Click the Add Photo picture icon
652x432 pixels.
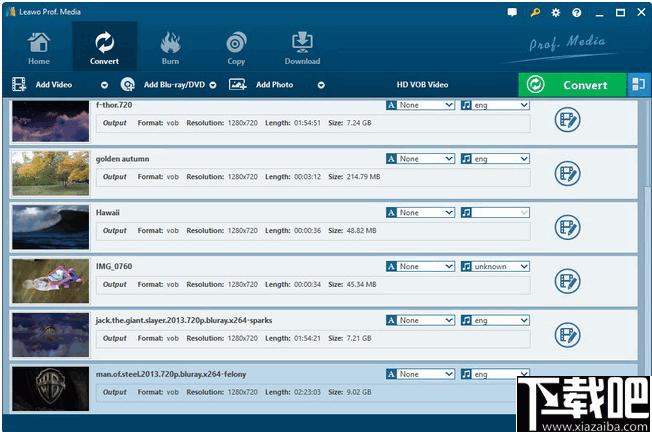tap(237, 84)
